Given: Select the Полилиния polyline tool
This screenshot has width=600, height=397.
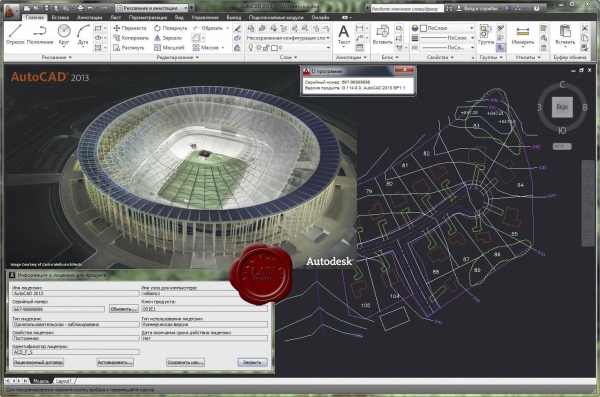Looking at the screenshot, I should (40, 34).
